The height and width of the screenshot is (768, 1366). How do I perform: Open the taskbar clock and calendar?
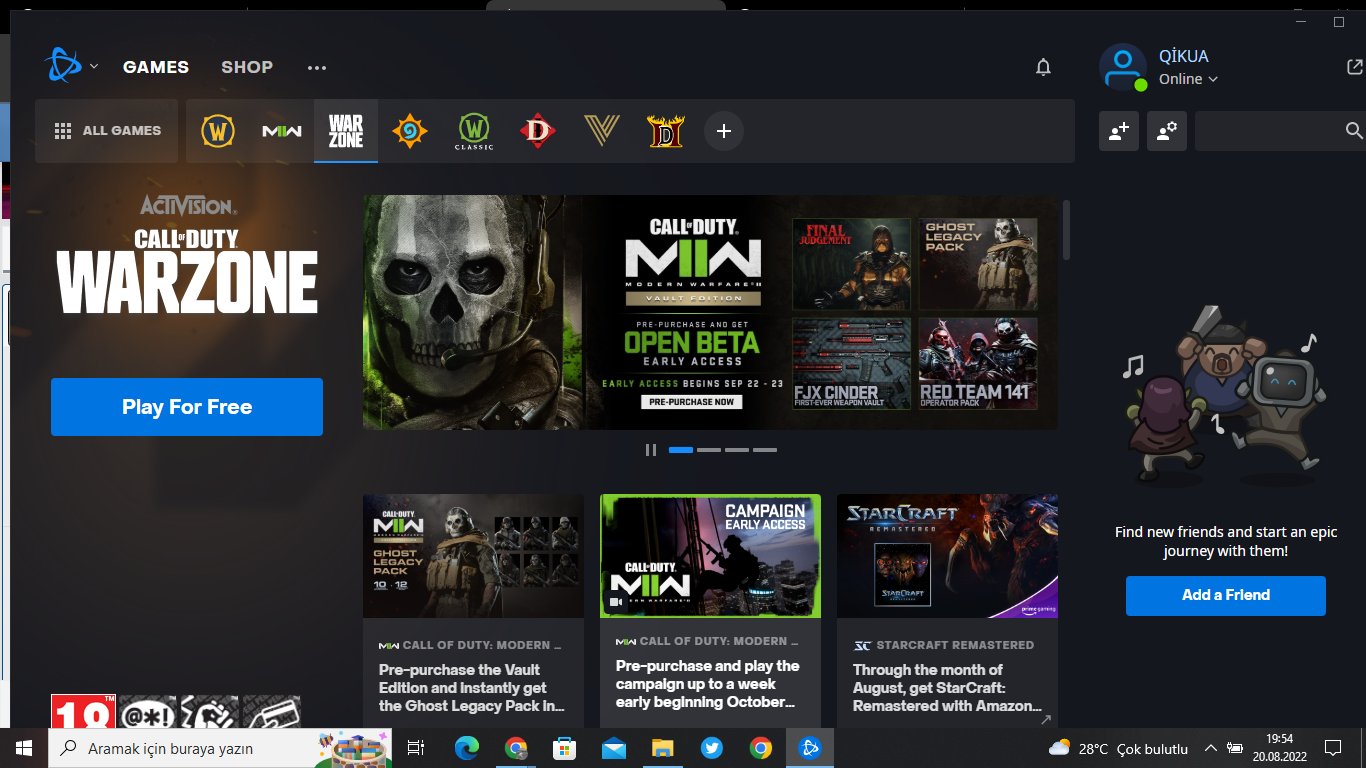[1279, 748]
